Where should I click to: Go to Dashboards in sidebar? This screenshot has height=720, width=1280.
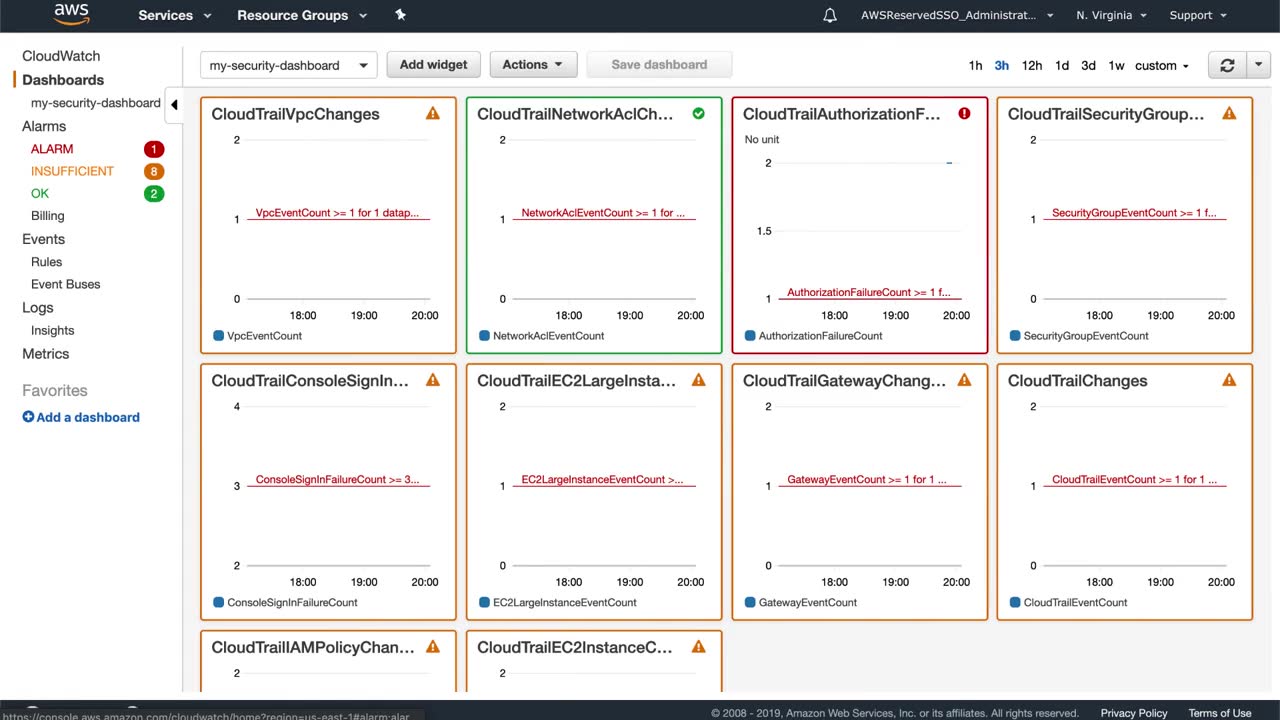(63, 80)
